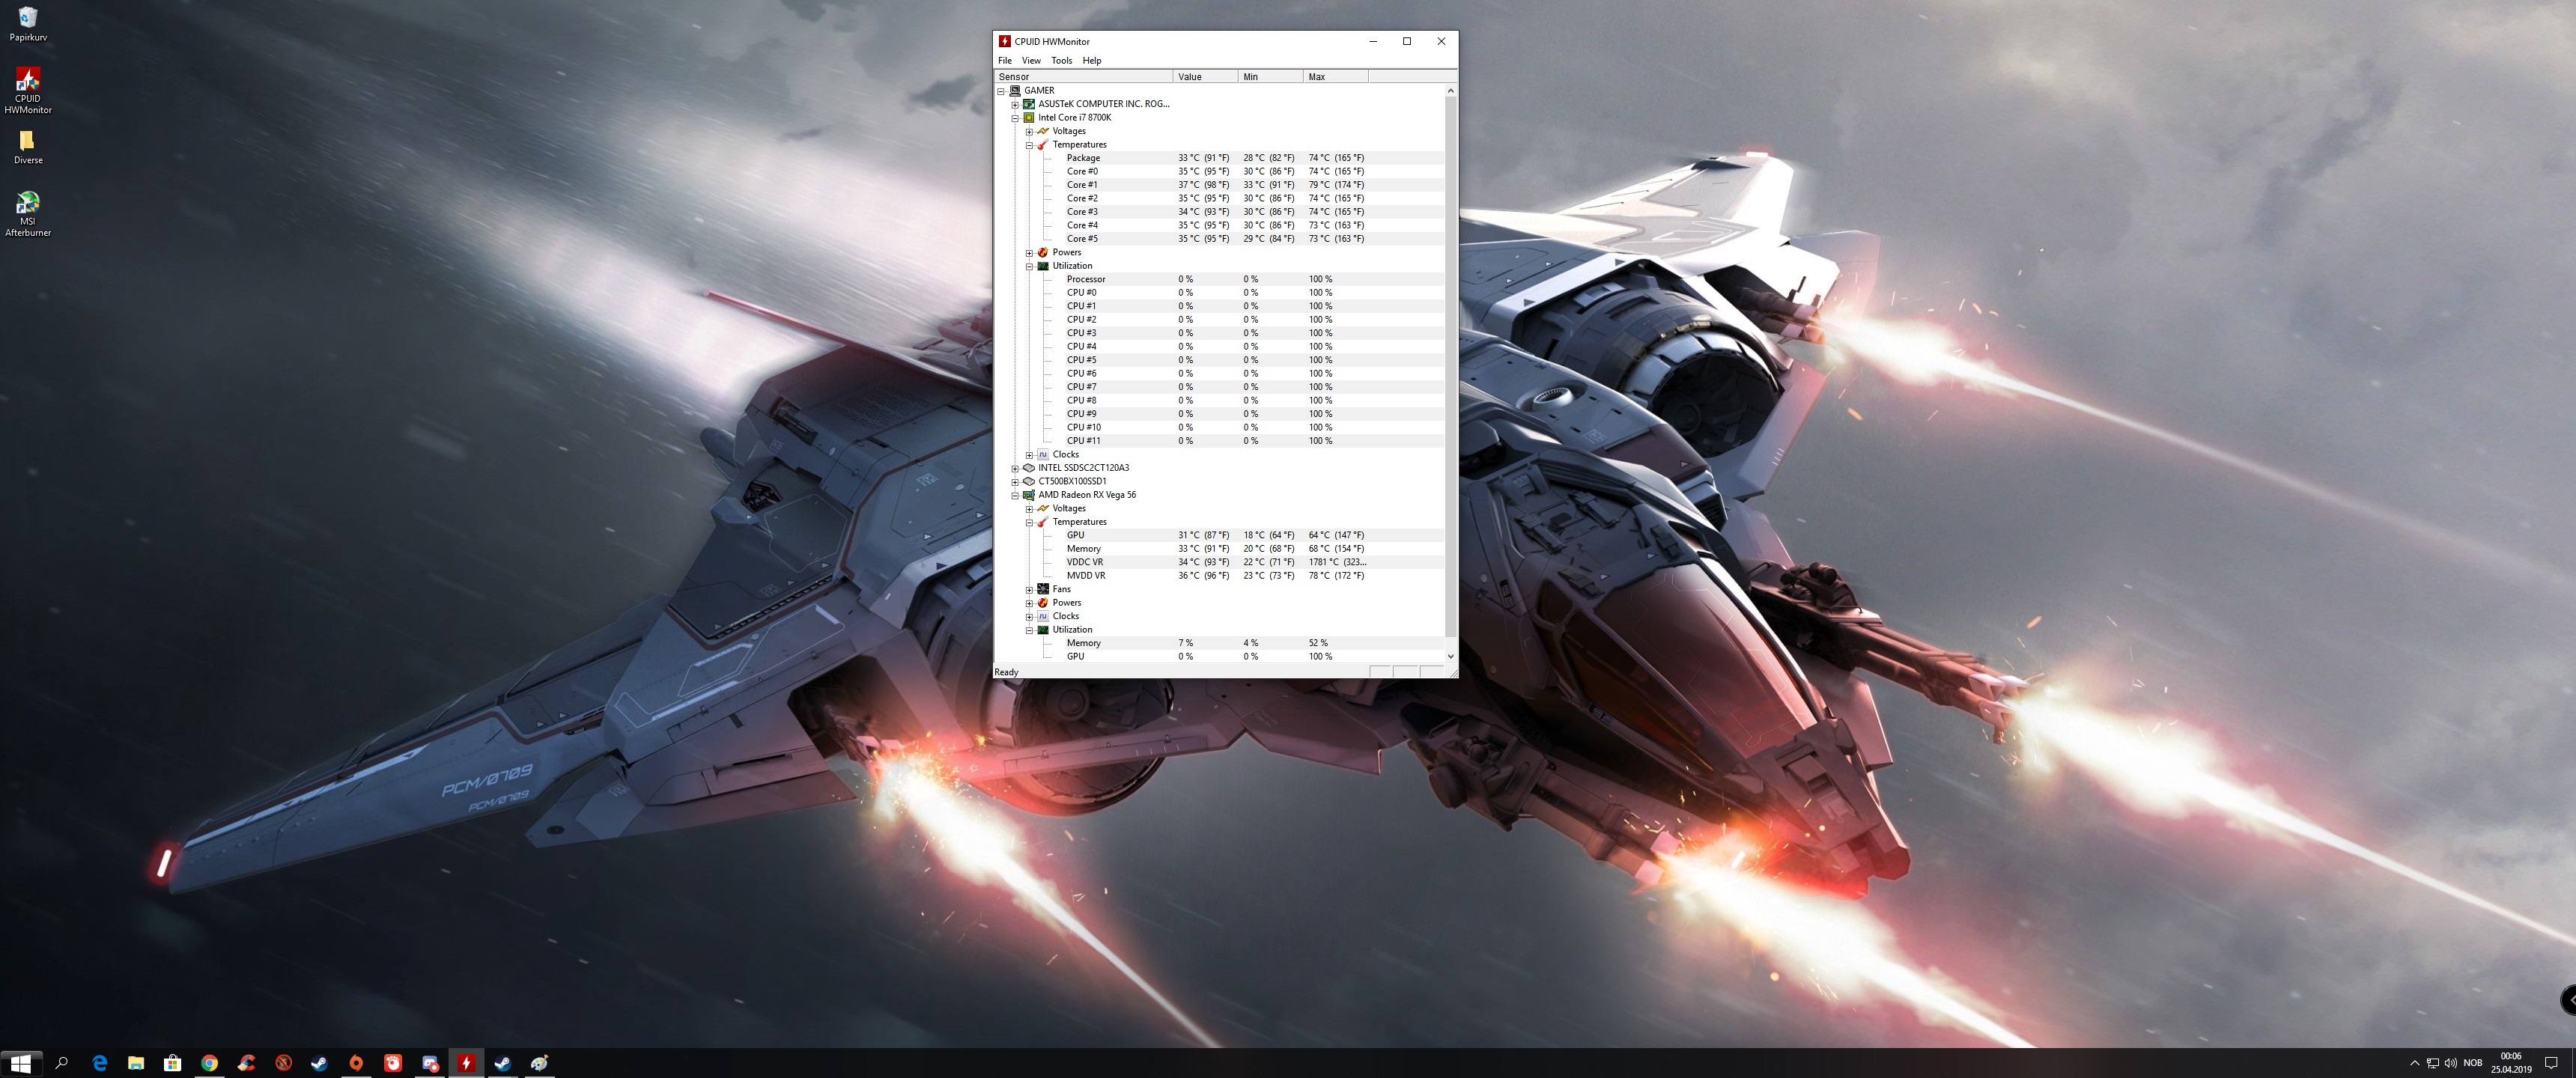Expand the ASUSTeK COMPUTER INC. ROG node
Image resolution: width=2576 pixels, height=1078 pixels.
[1015, 104]
